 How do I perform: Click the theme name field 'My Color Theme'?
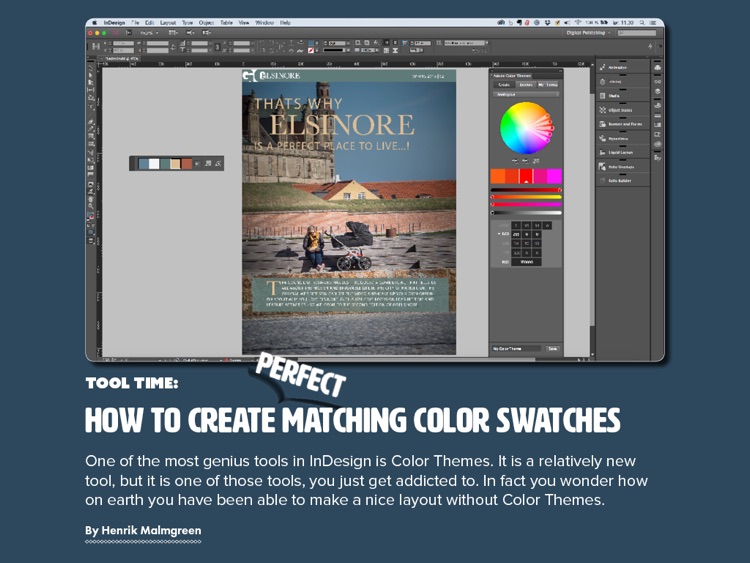pos(517,349)
